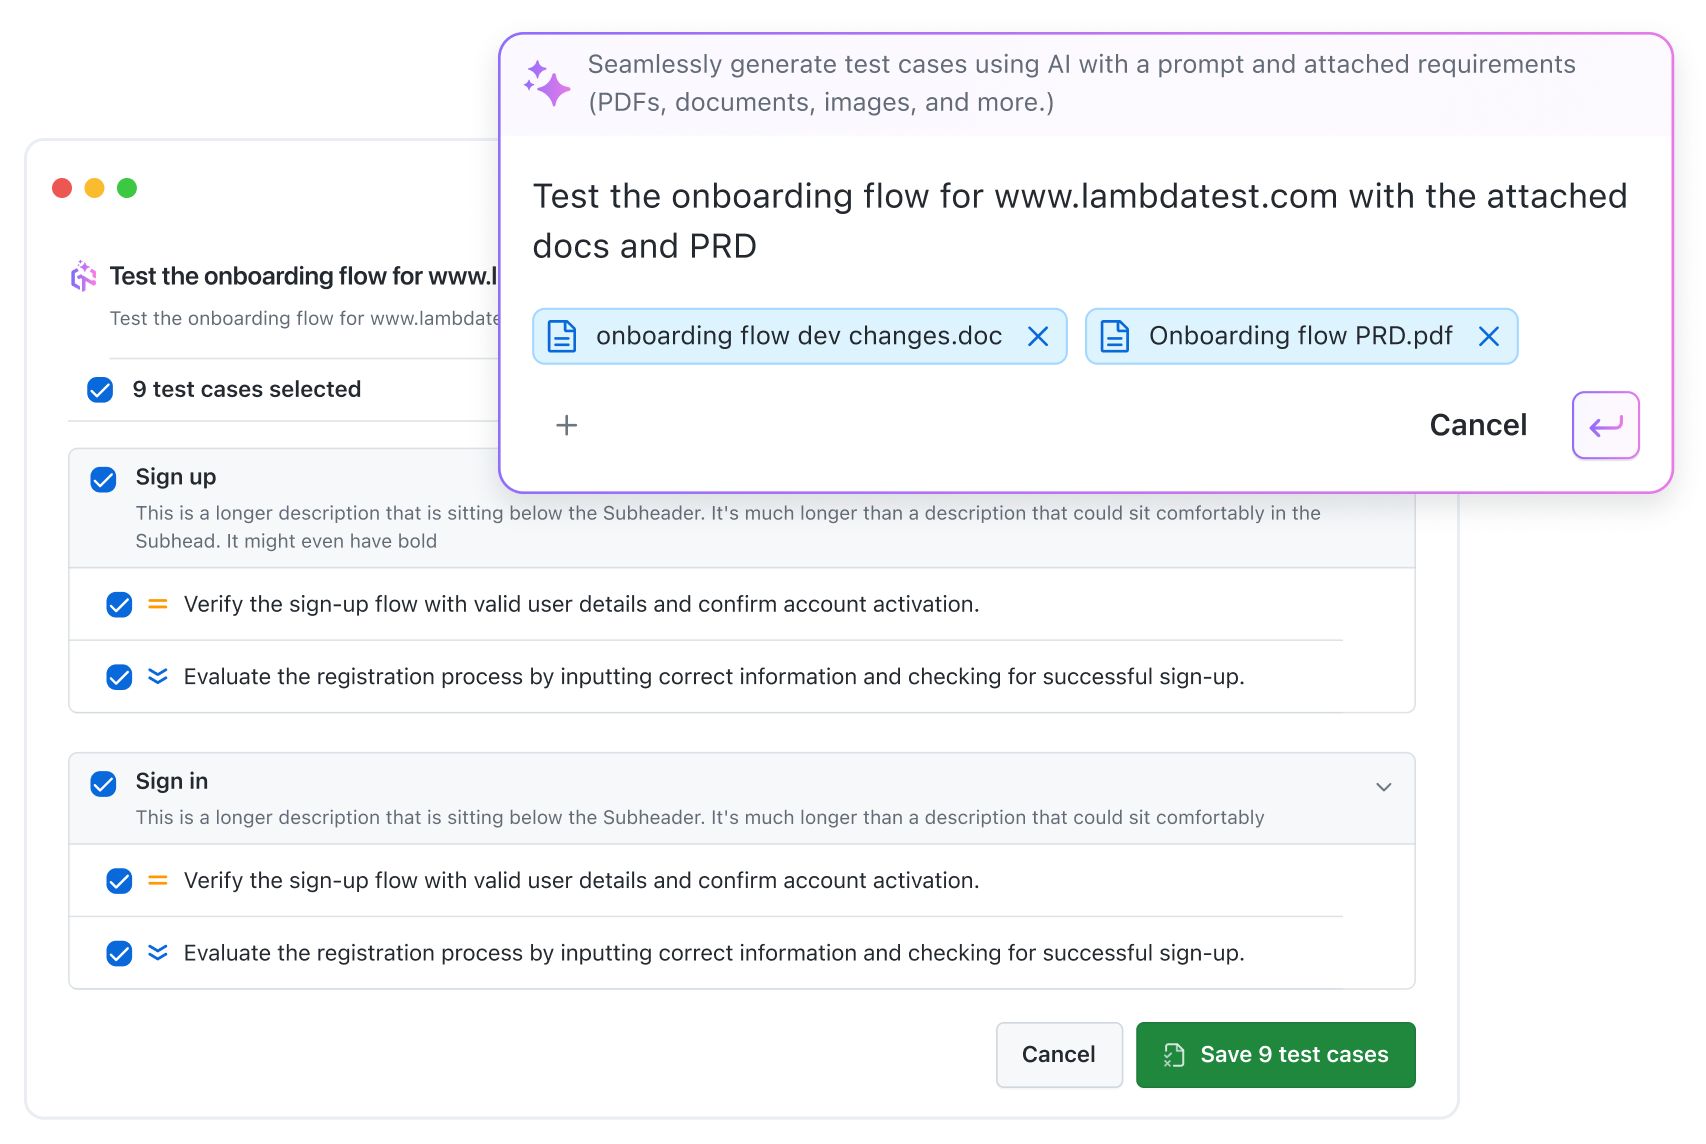Click into the prompt text field
The height and width of the screenshot is (1144, 1706).
coord(1080,221)
